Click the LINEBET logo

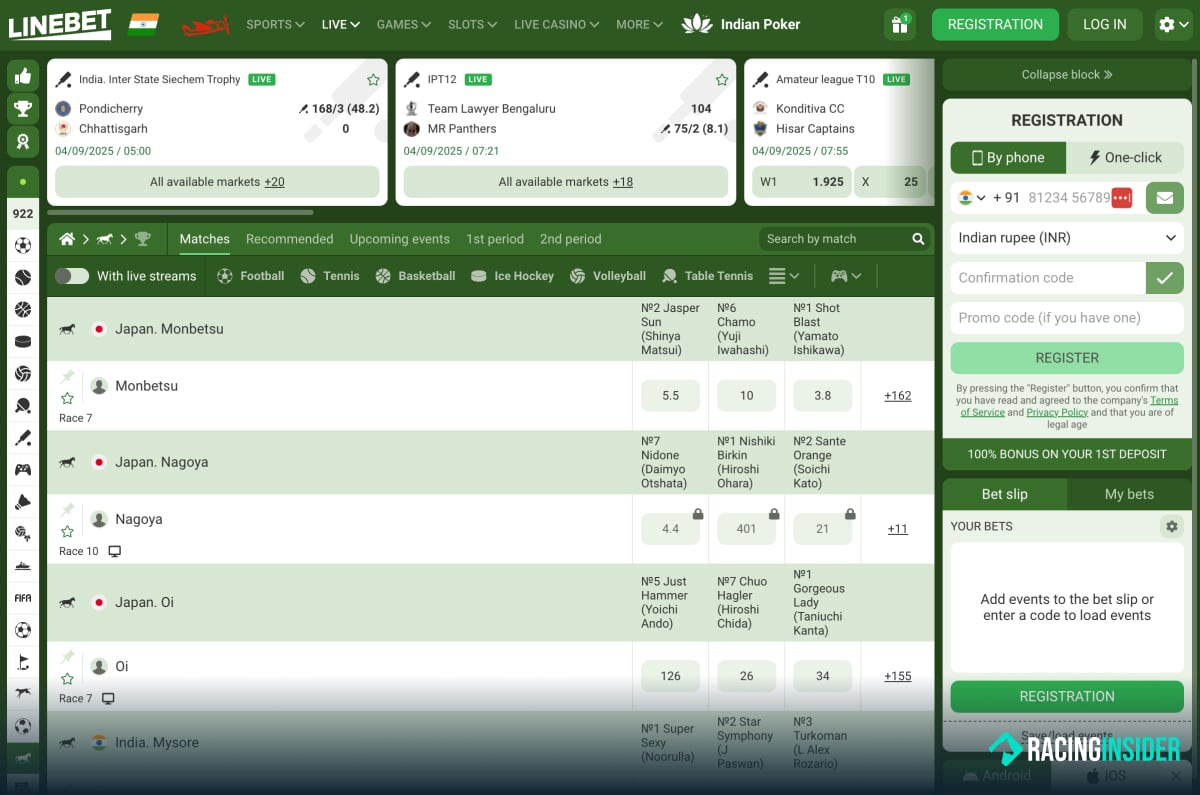[x=60, y=24]
